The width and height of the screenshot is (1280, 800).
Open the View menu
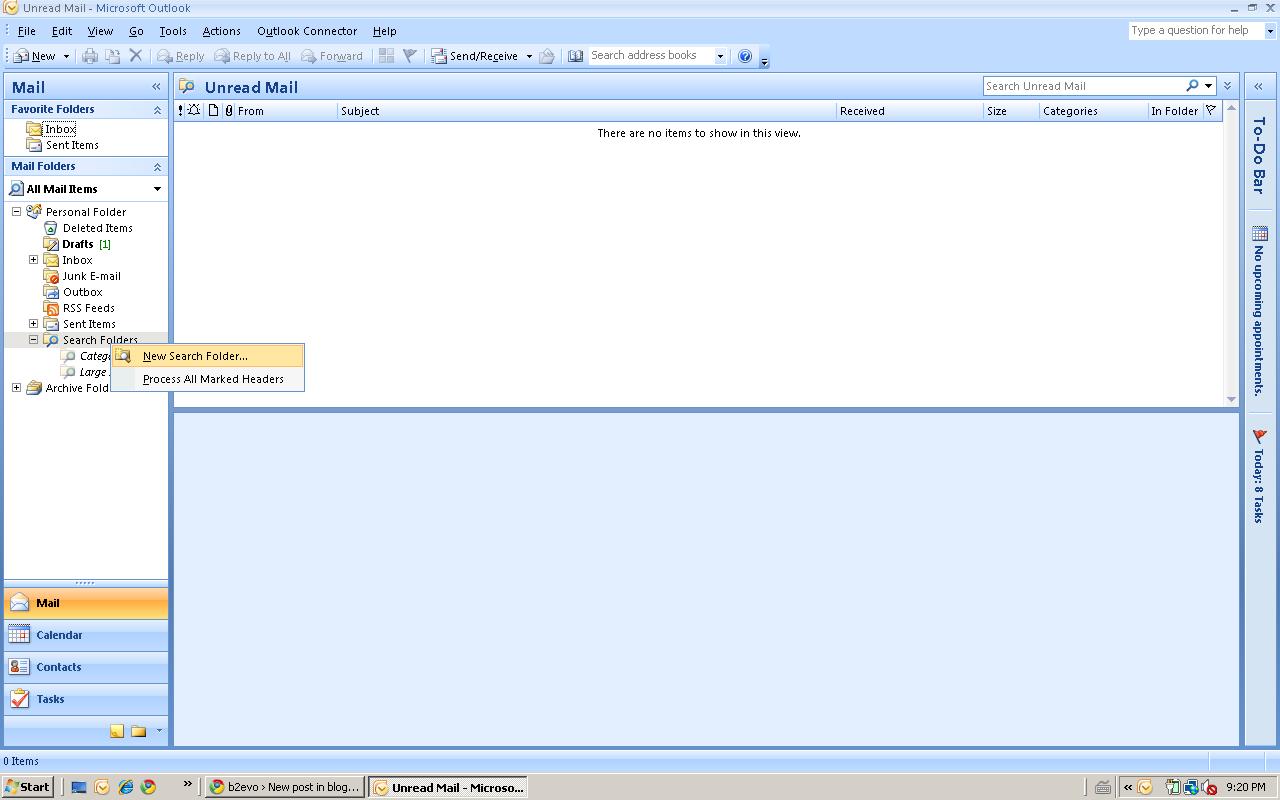(100, 31)
